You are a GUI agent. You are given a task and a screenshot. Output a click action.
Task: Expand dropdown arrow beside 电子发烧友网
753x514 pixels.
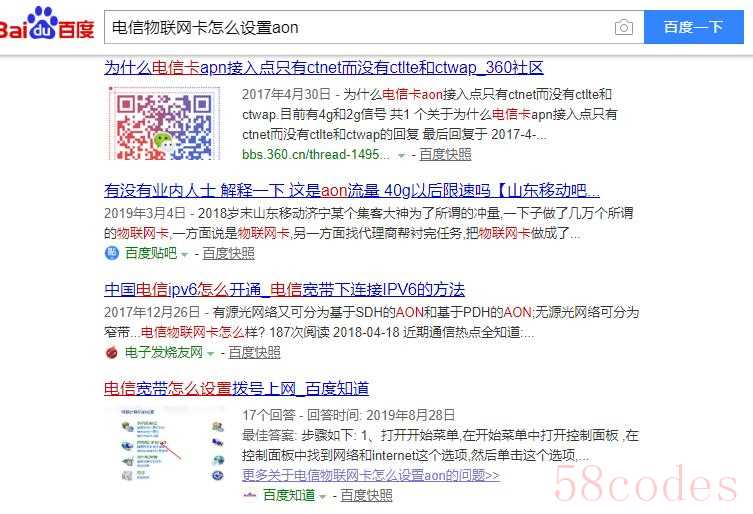210,354
